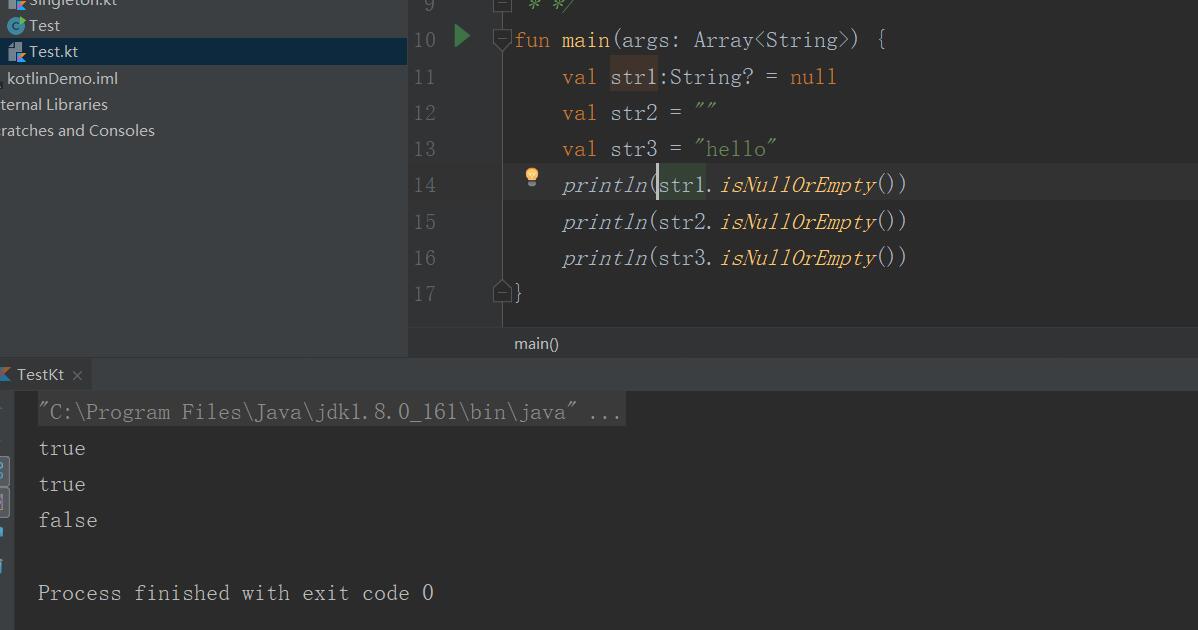
Task: Close the TestKt run tab
Action: point(77,375)
